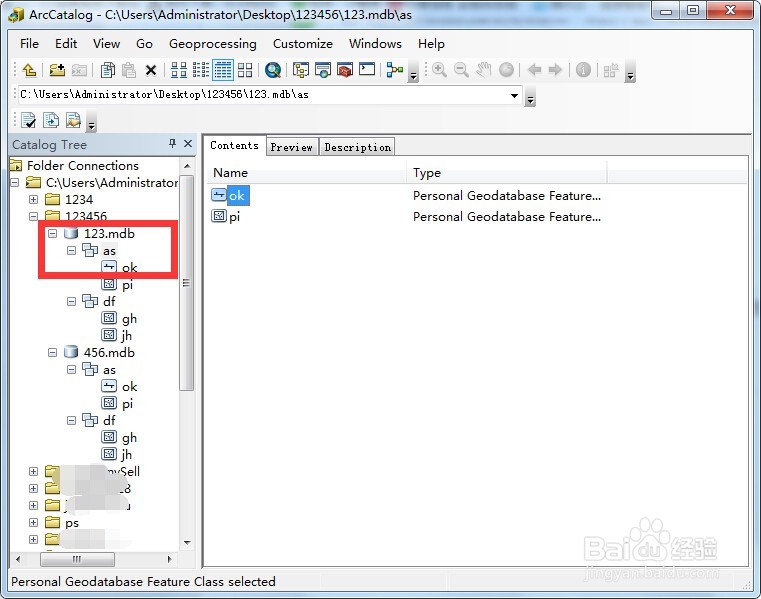Click the Paste icon in toolbar
Image resolution: width=761 pixels, height=599 pixels.
(x=129, y=70)
